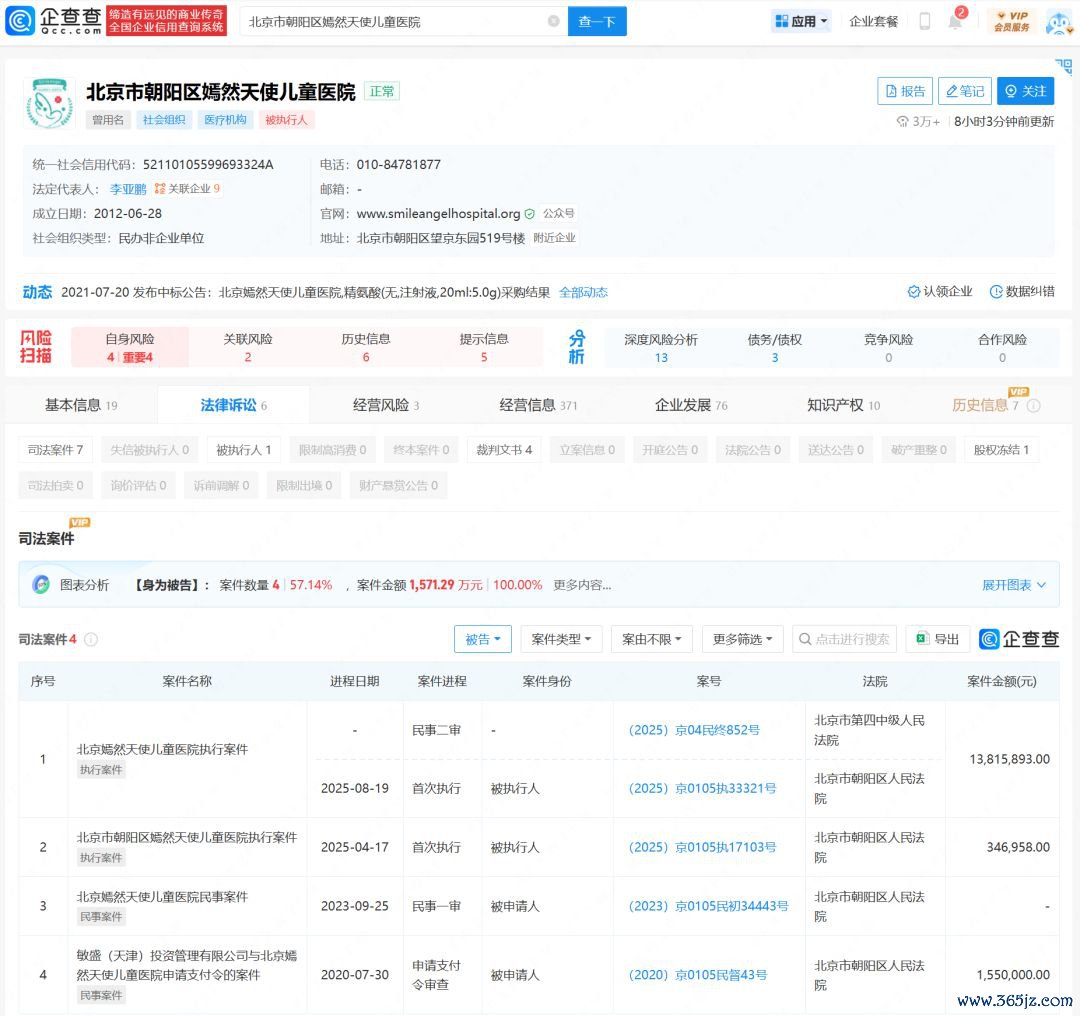Expand 更多内容 in chart analysis
This screenshot has width=1080, height=1016.
click(x=582, y=585)
